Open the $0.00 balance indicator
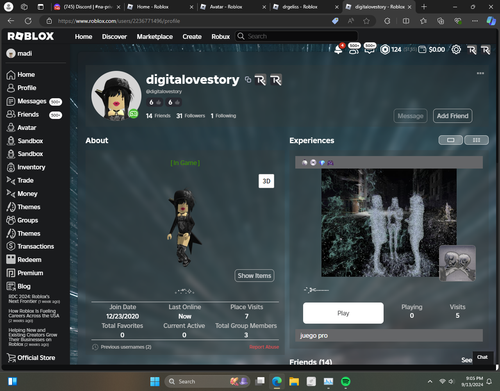Viewport: 500px width, 391px height. 432,50
